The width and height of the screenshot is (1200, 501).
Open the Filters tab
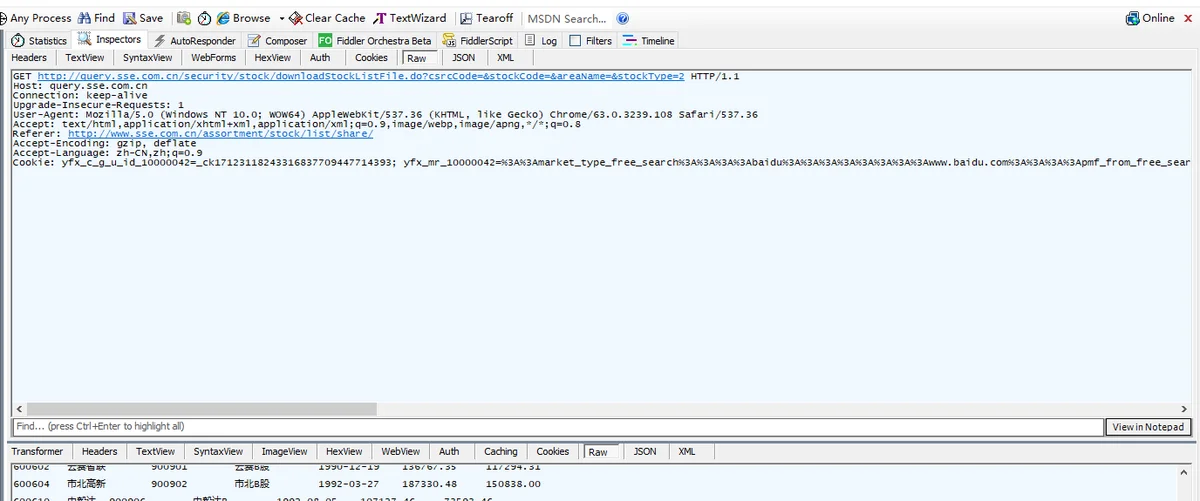[590, 41]
